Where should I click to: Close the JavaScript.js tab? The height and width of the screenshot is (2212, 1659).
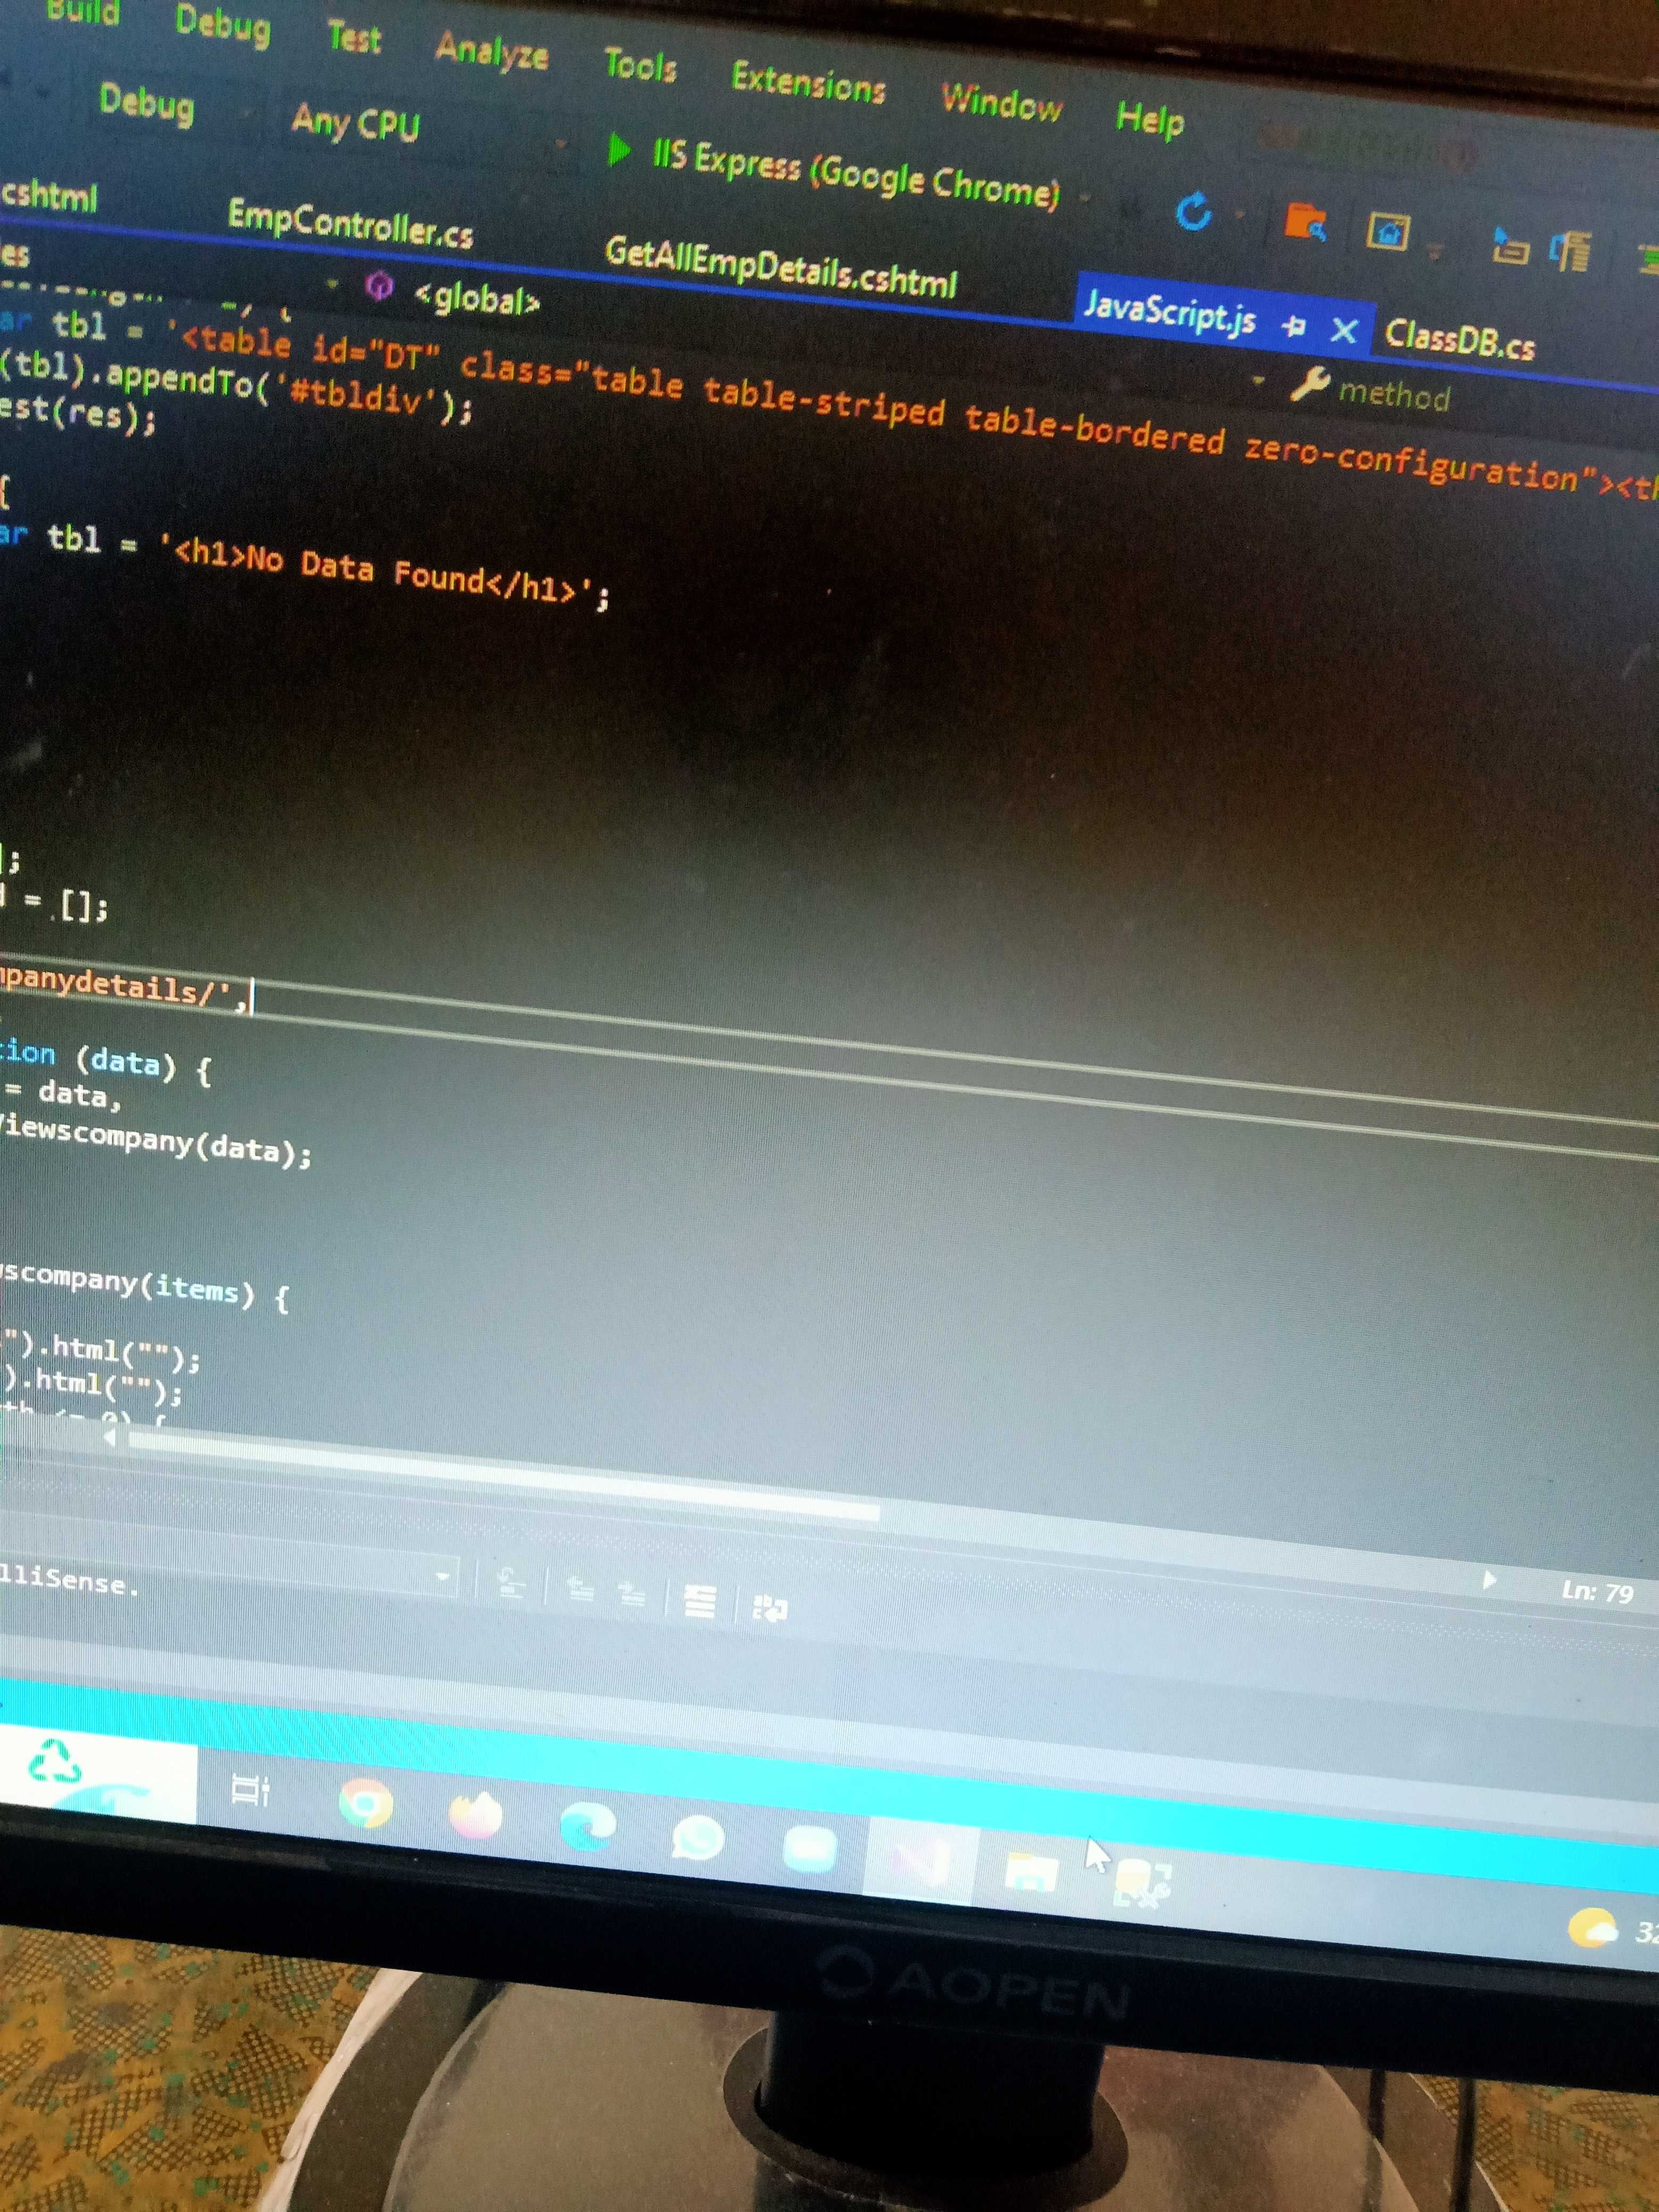1345,330
